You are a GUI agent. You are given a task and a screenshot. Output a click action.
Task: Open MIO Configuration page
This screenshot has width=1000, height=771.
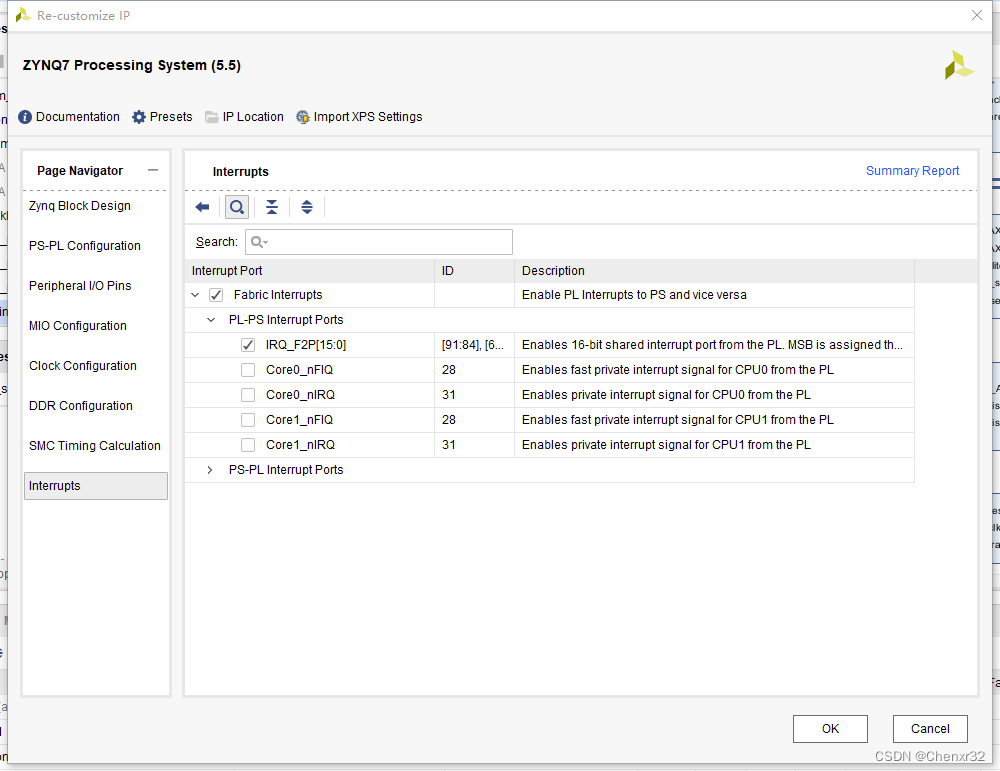[x=78, y=326]
